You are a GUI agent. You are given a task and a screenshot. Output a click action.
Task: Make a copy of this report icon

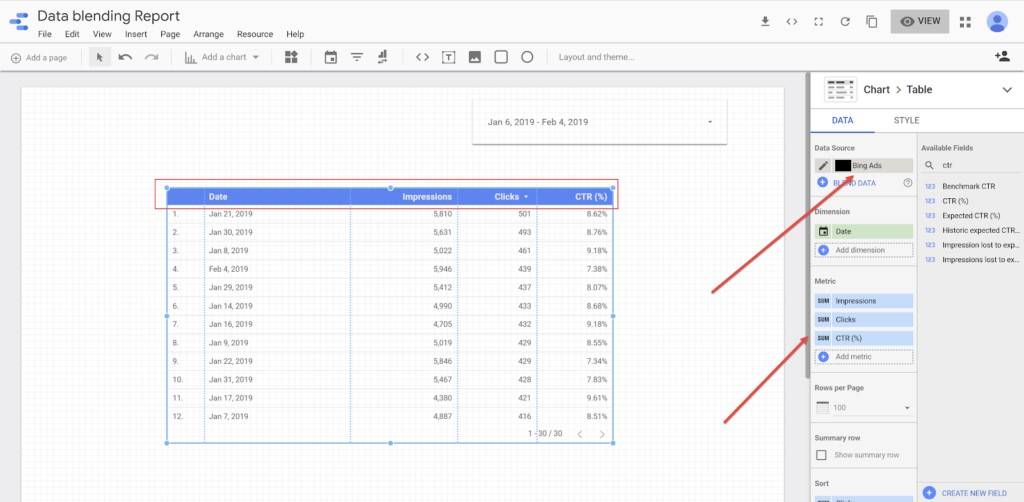coord(872,22)
